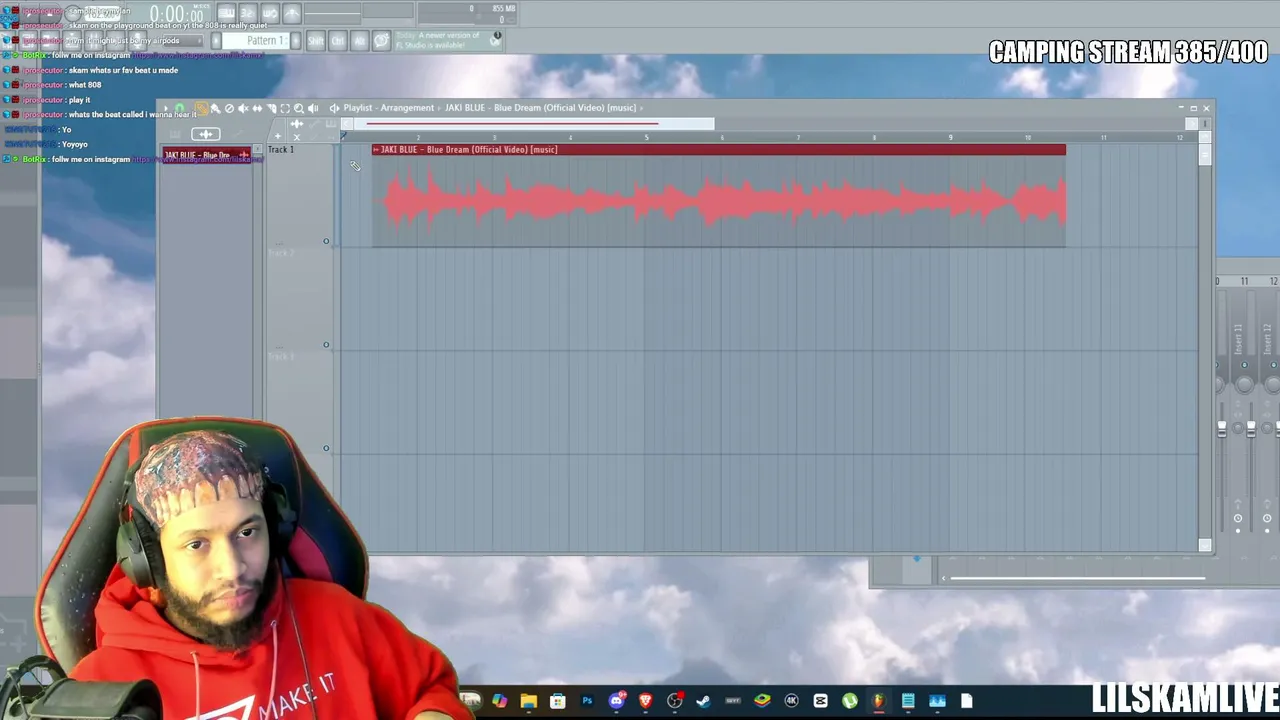Select the Draw pencil tool in Playlist
Viewport: 1280px width, 720px height.
[x=201, y=108]
